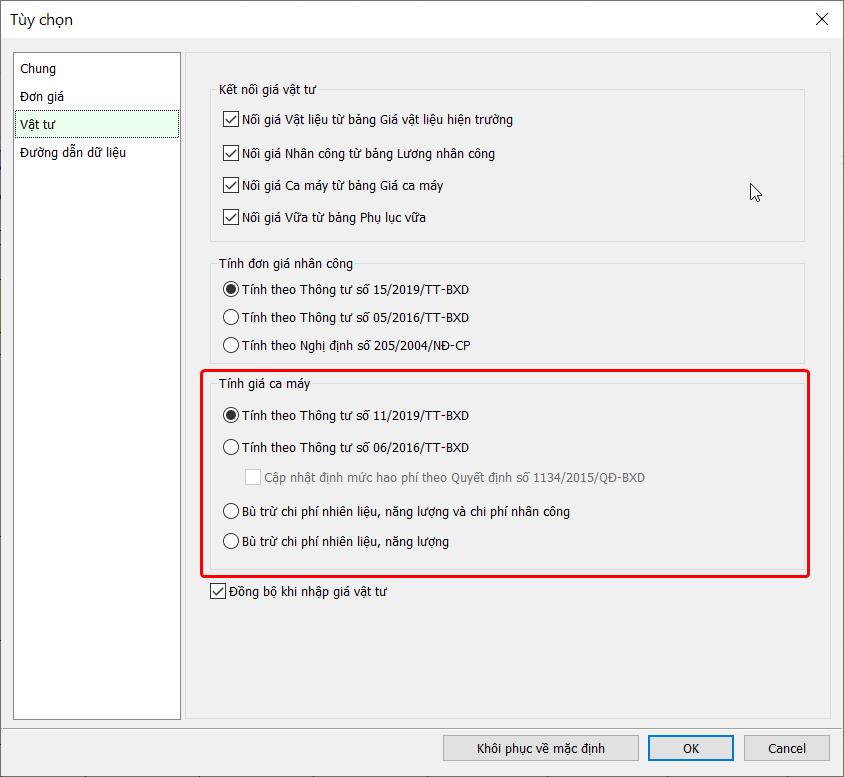Screen dimensions: 844x777
Task: Open Đường dẫn dữ liệu settings
Action: point(73,153)
